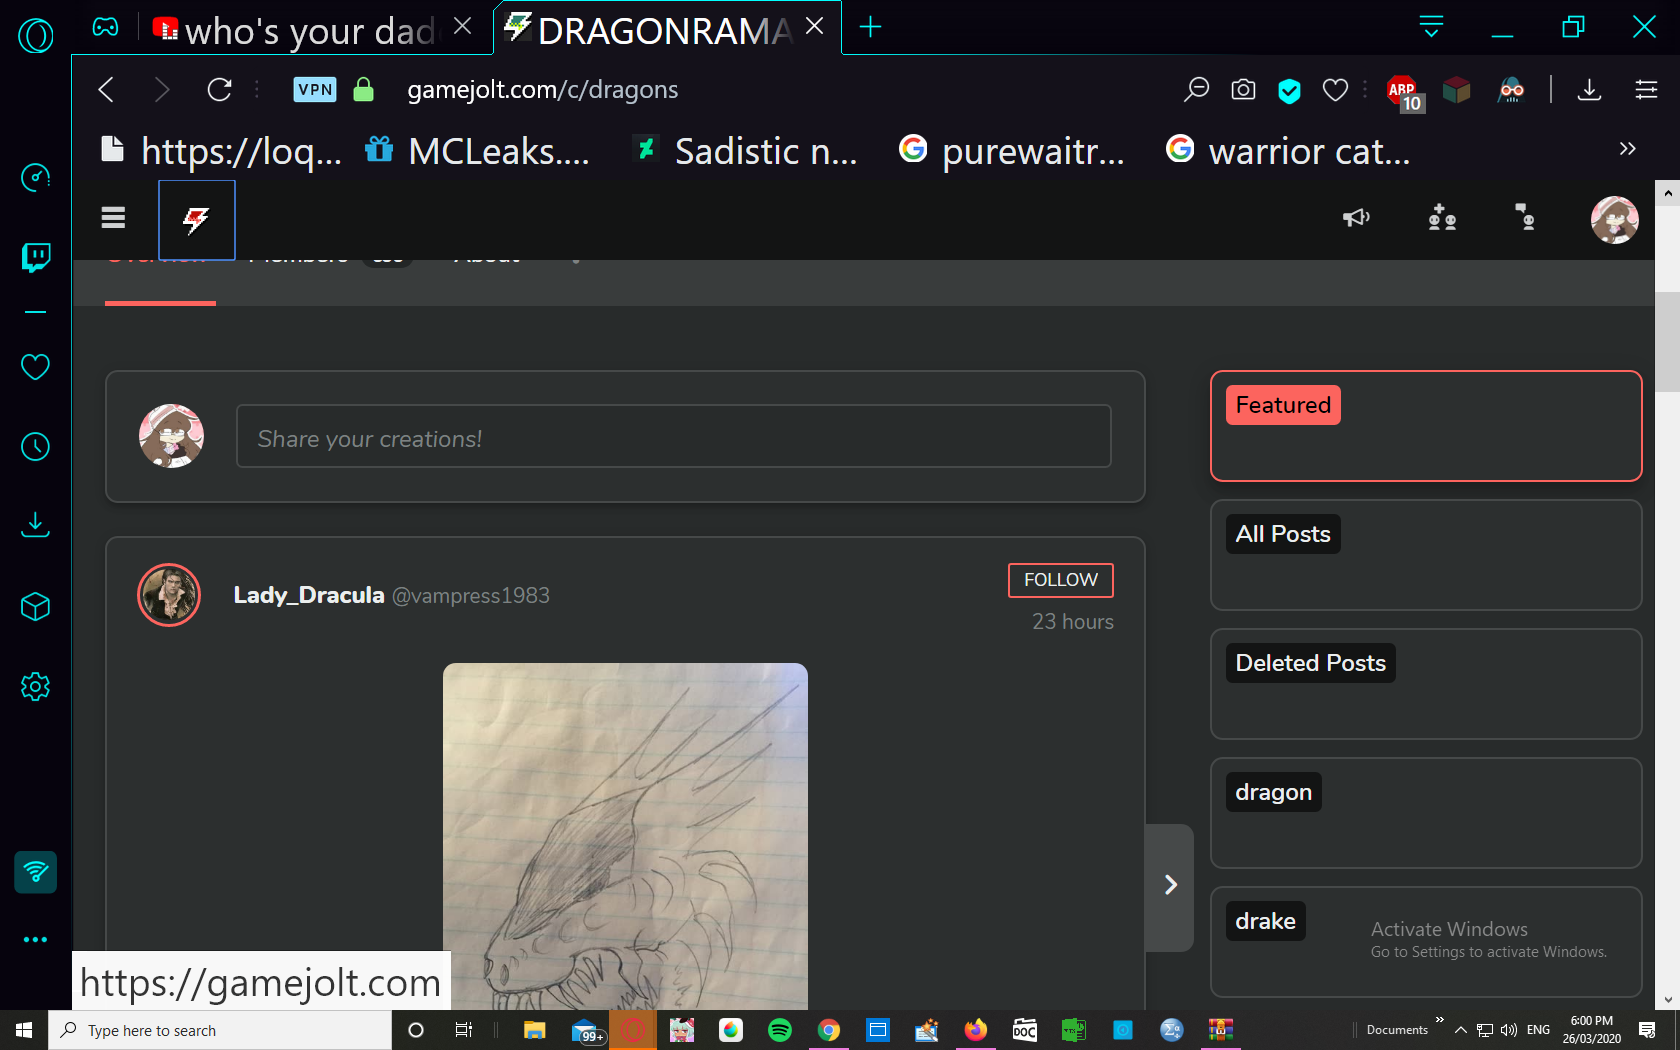The image size is (1680, 1050).
Task: Click the Game Jolt lightning logo
Action: pos(197,220)
